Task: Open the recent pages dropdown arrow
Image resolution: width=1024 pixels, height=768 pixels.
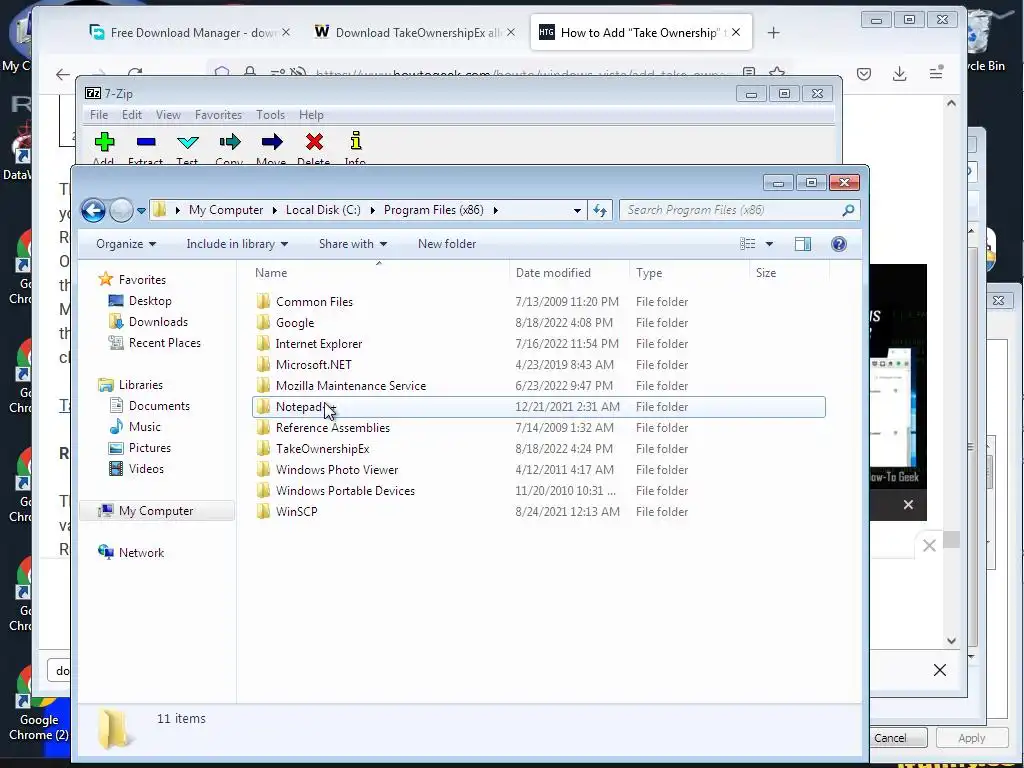Action: tap(141, 211)
